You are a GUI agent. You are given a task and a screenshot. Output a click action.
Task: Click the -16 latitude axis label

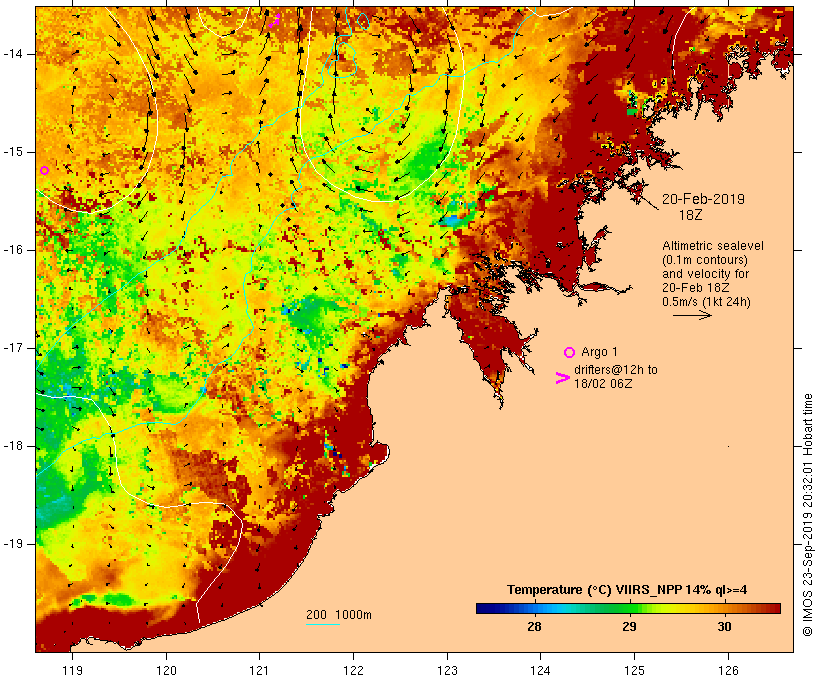click(13, 250)
